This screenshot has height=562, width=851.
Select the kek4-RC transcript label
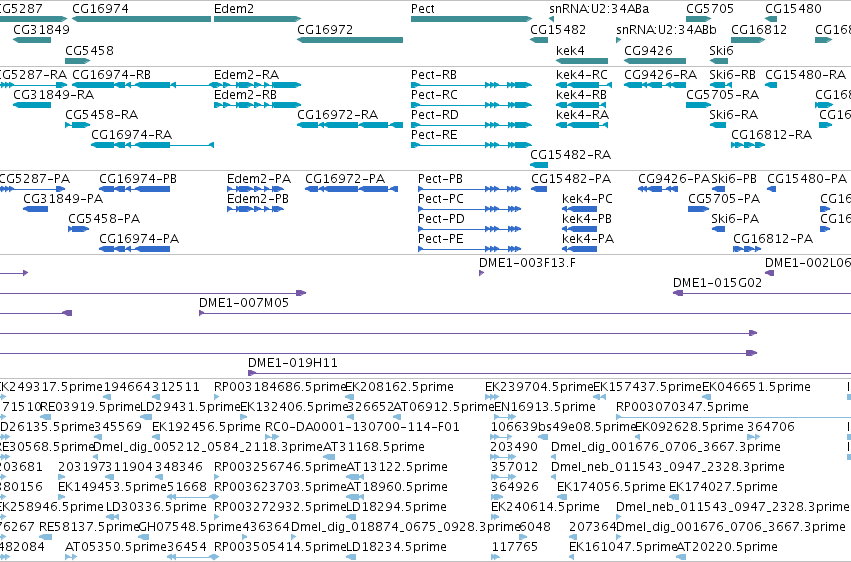pyautogui.click(x=582, y=74)
